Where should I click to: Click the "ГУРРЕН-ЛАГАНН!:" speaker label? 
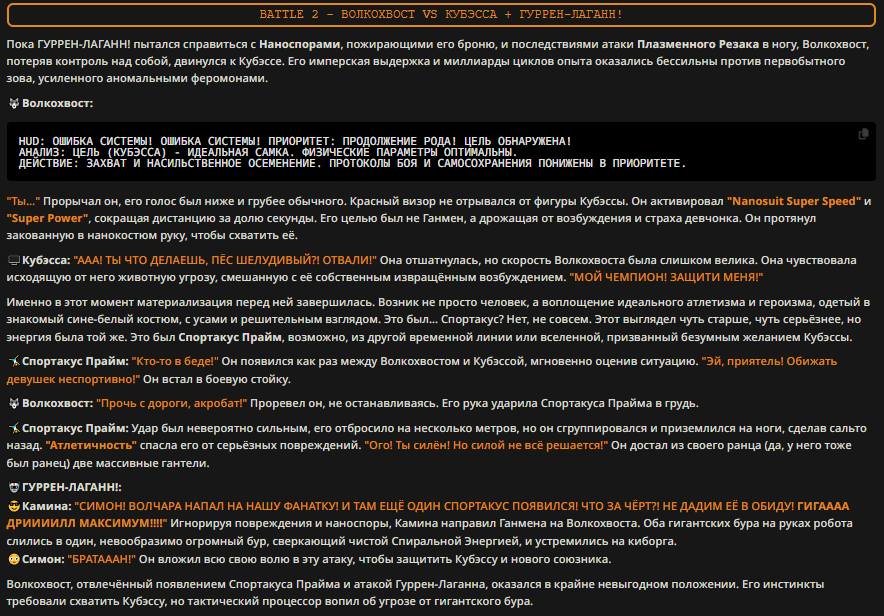click(x=72, y=487)
